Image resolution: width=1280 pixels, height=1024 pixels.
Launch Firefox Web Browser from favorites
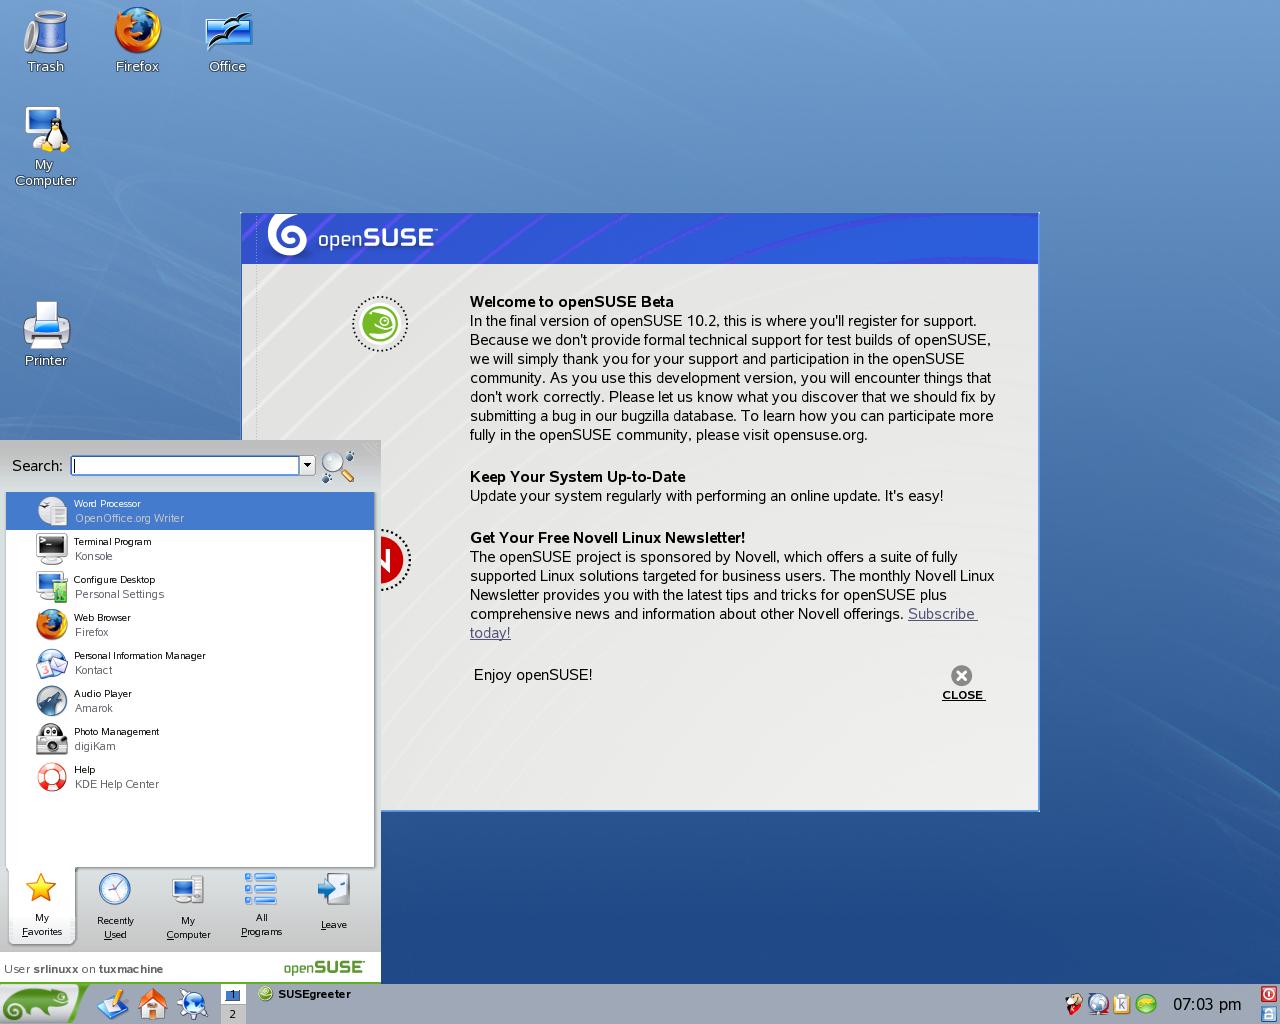point(190,625)
